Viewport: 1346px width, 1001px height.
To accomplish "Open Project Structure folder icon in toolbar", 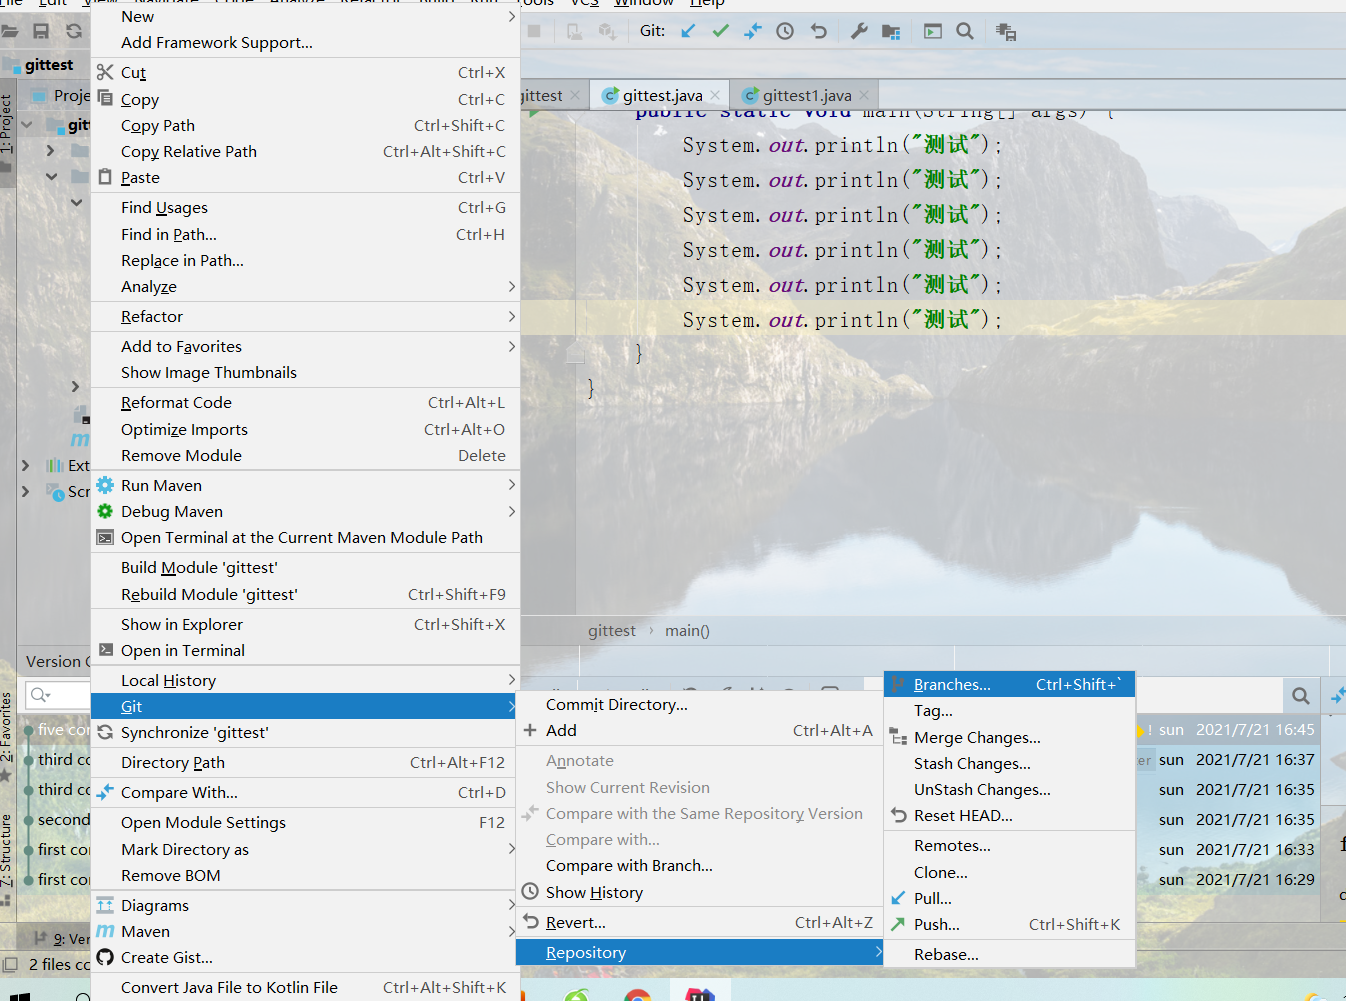I will (891, 32).
